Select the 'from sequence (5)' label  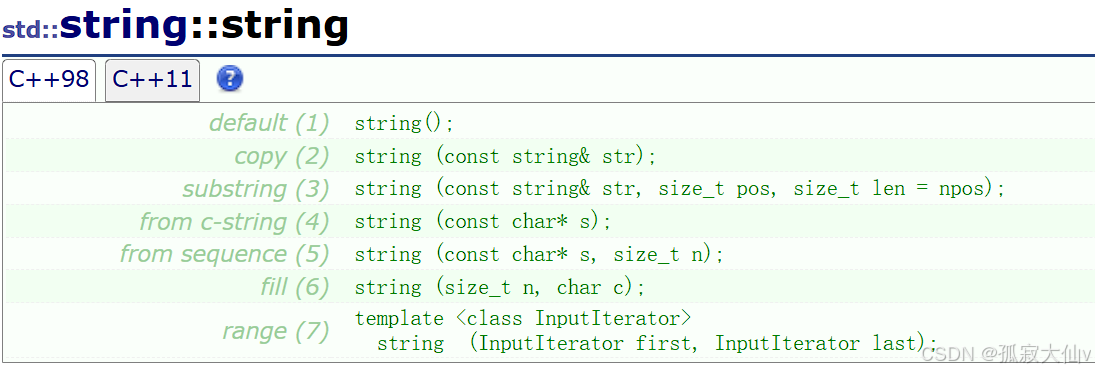click(224, 254)
